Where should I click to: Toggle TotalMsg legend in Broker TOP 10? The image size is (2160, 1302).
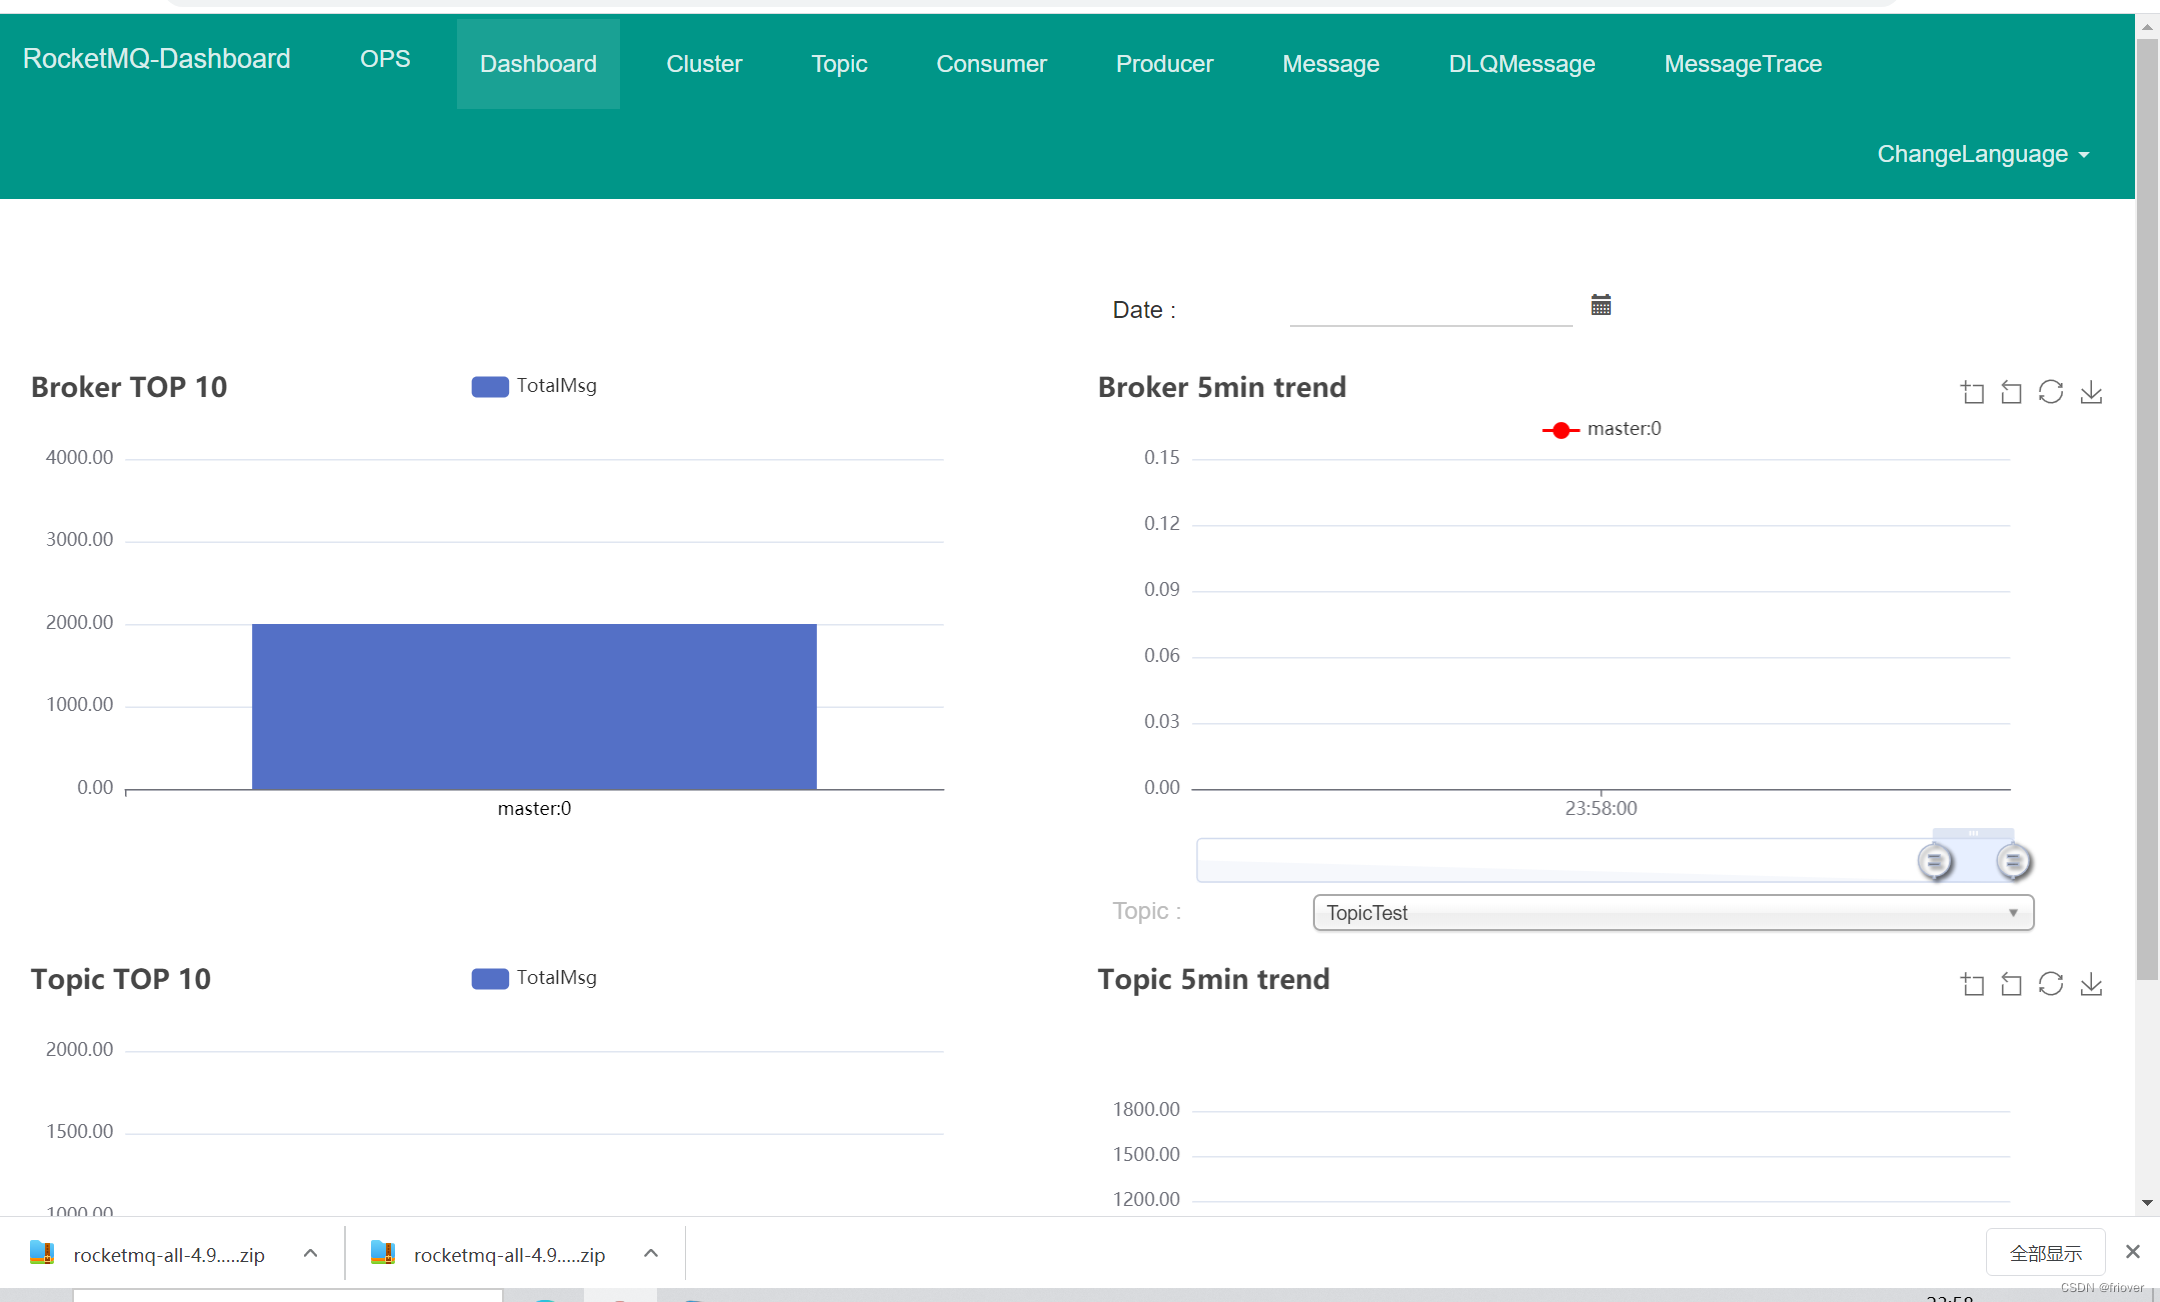[534, 386]
